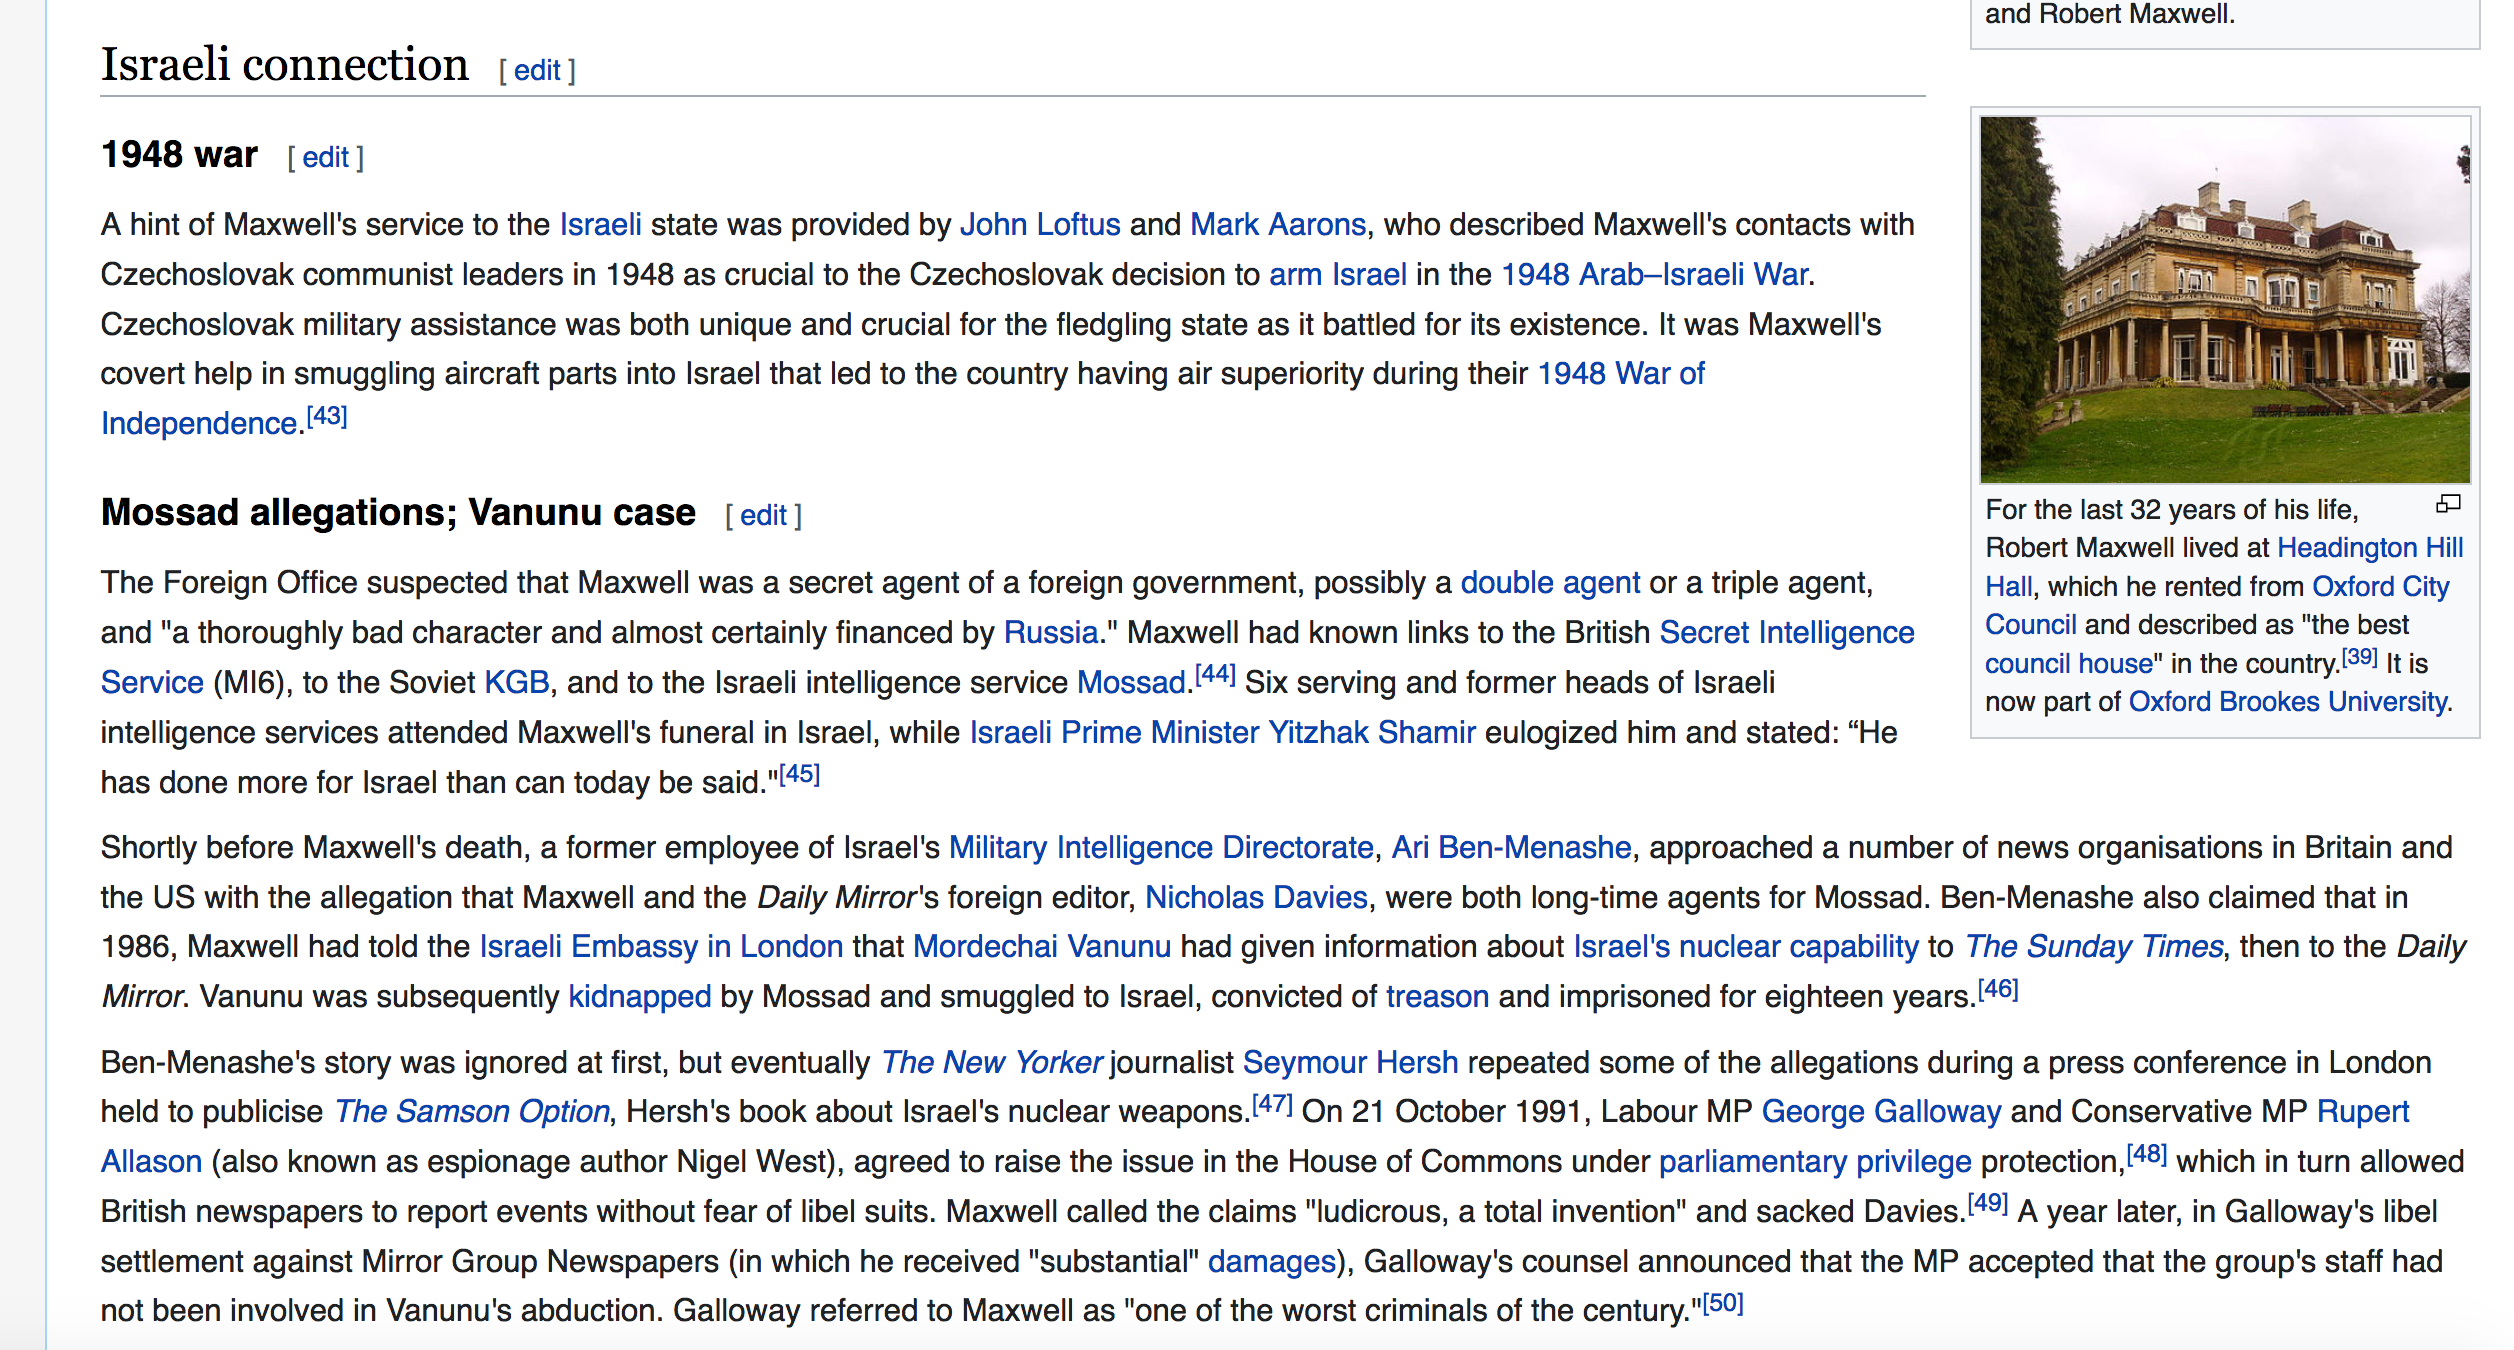Jump to citation 48
This screenshot has width=2514, height=1350.
2146,1154
